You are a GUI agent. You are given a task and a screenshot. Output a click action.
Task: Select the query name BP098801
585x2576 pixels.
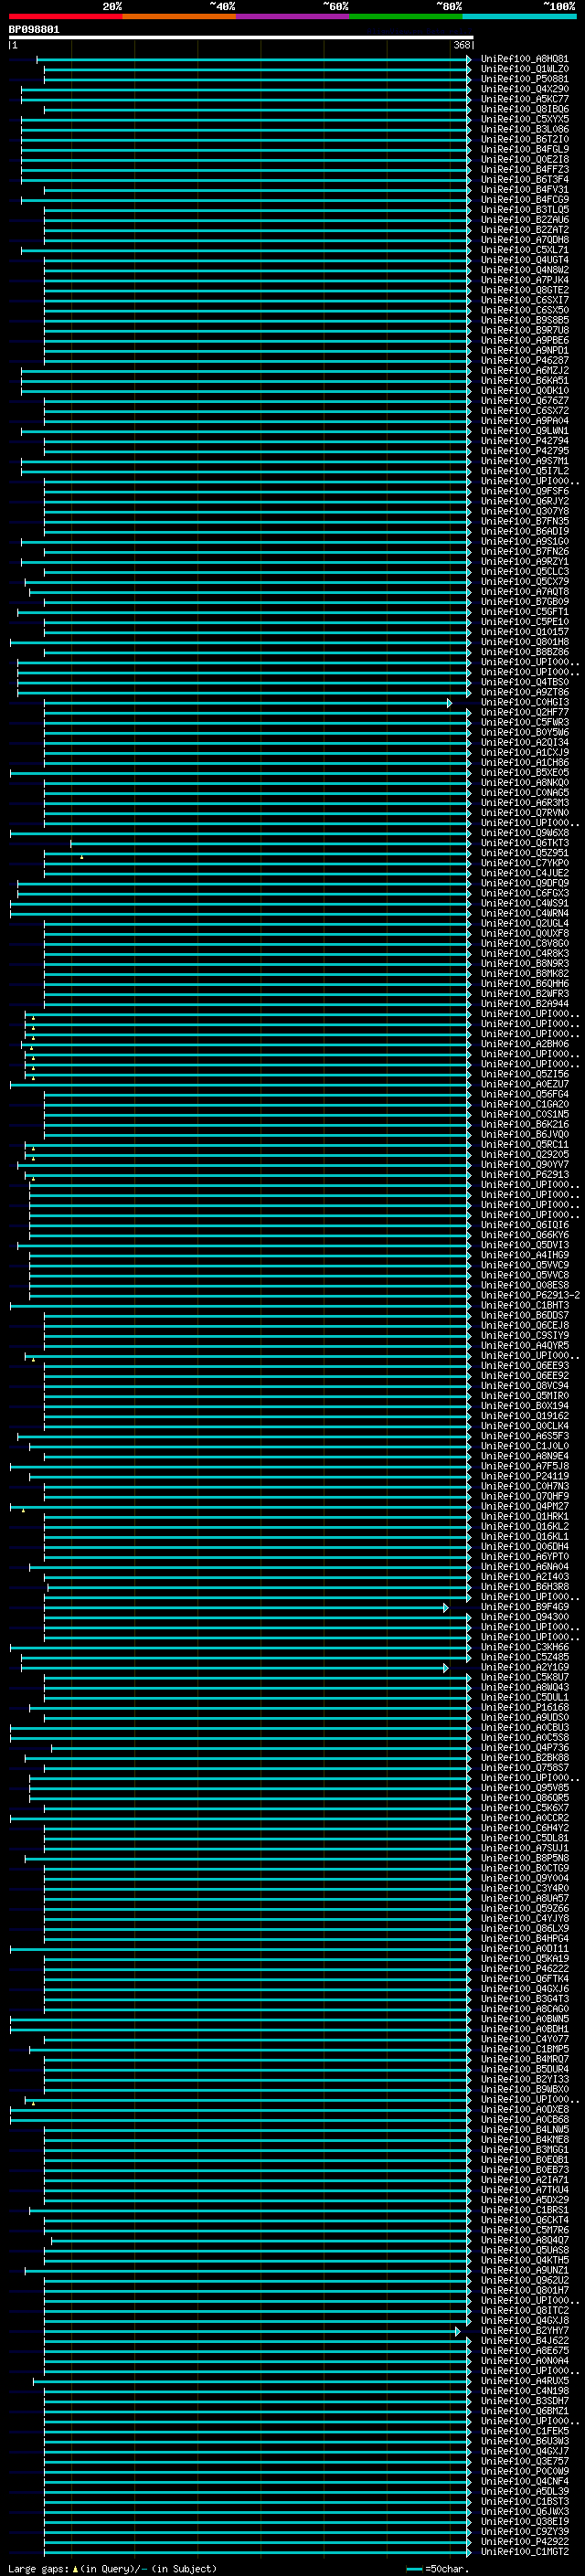(34, 30)
